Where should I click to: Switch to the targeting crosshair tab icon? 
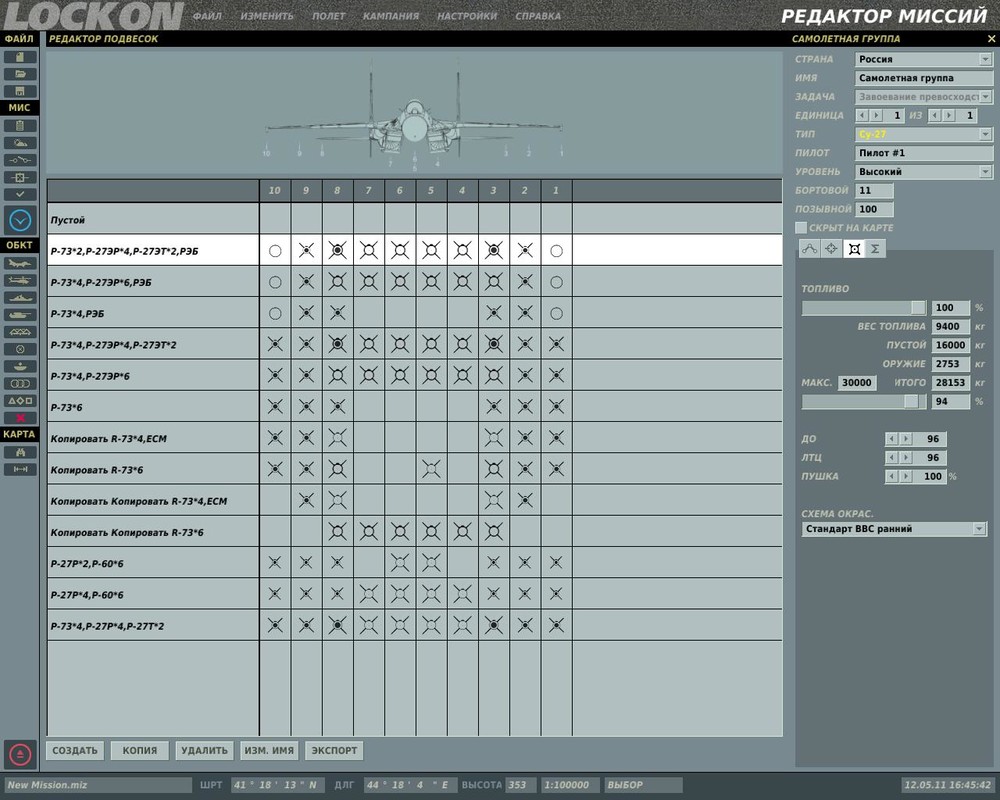pos(831,249)
